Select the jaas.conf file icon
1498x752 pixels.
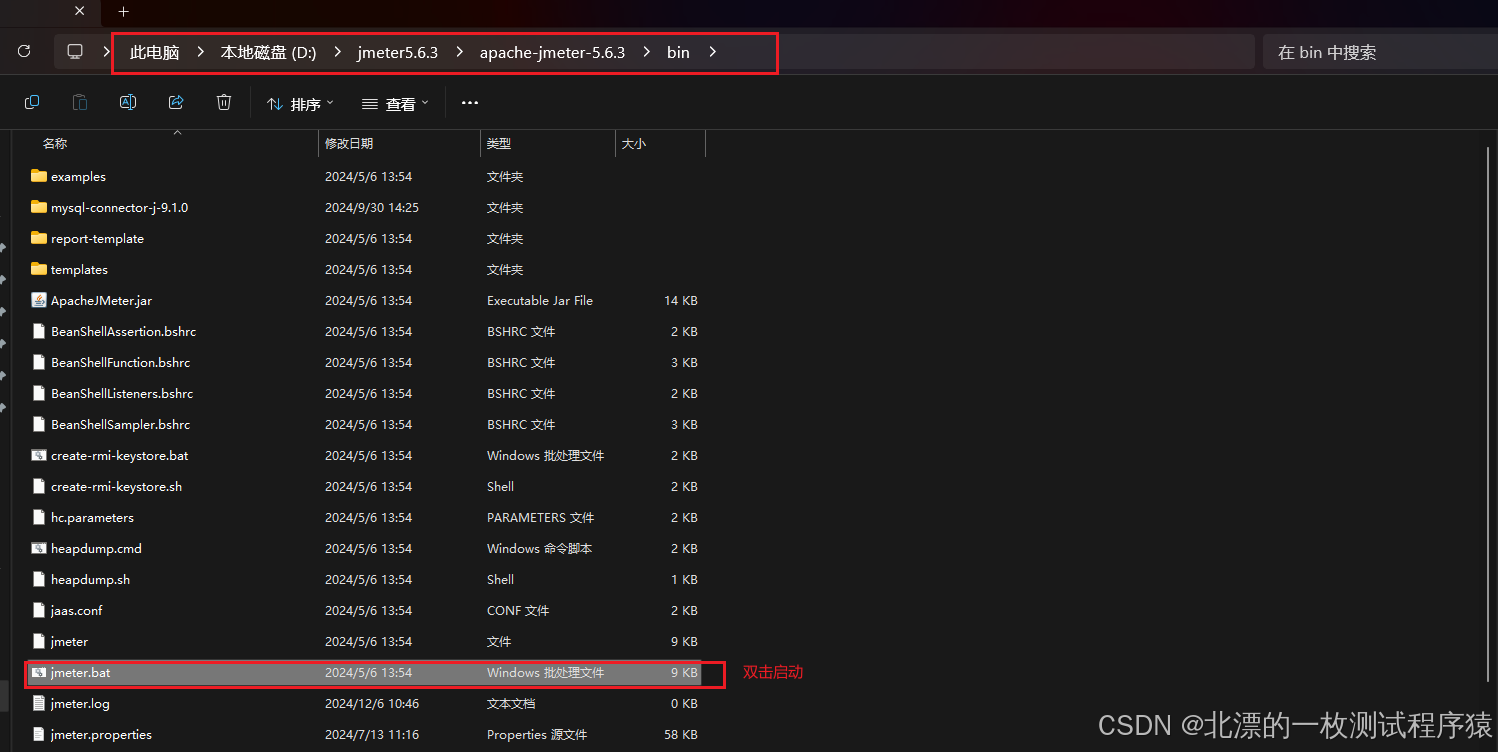39,610
